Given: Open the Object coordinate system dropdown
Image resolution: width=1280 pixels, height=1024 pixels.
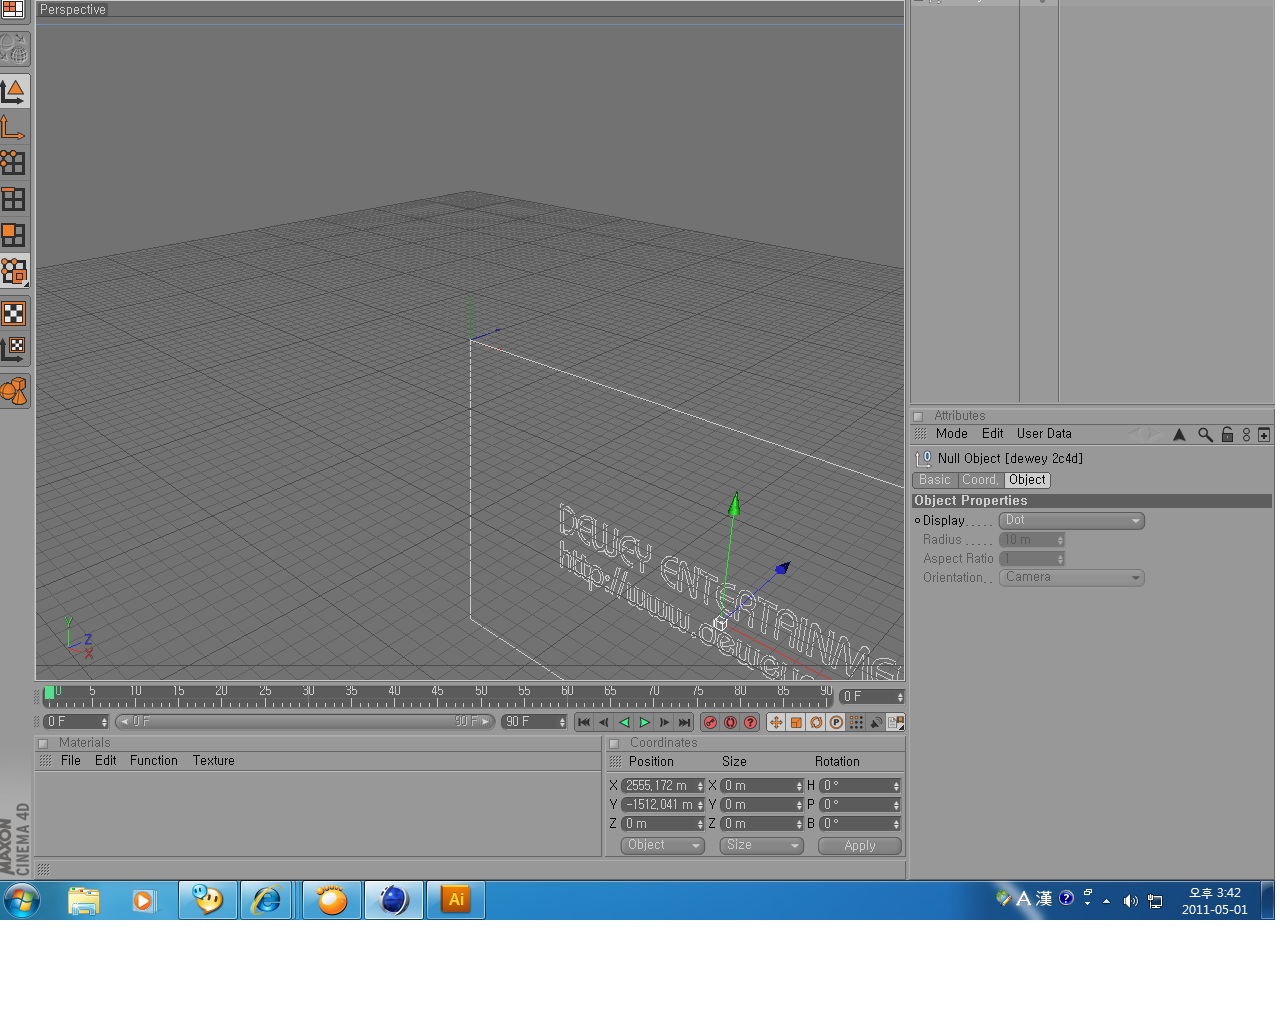Looking at the screenshot, I should pos(663,846).
